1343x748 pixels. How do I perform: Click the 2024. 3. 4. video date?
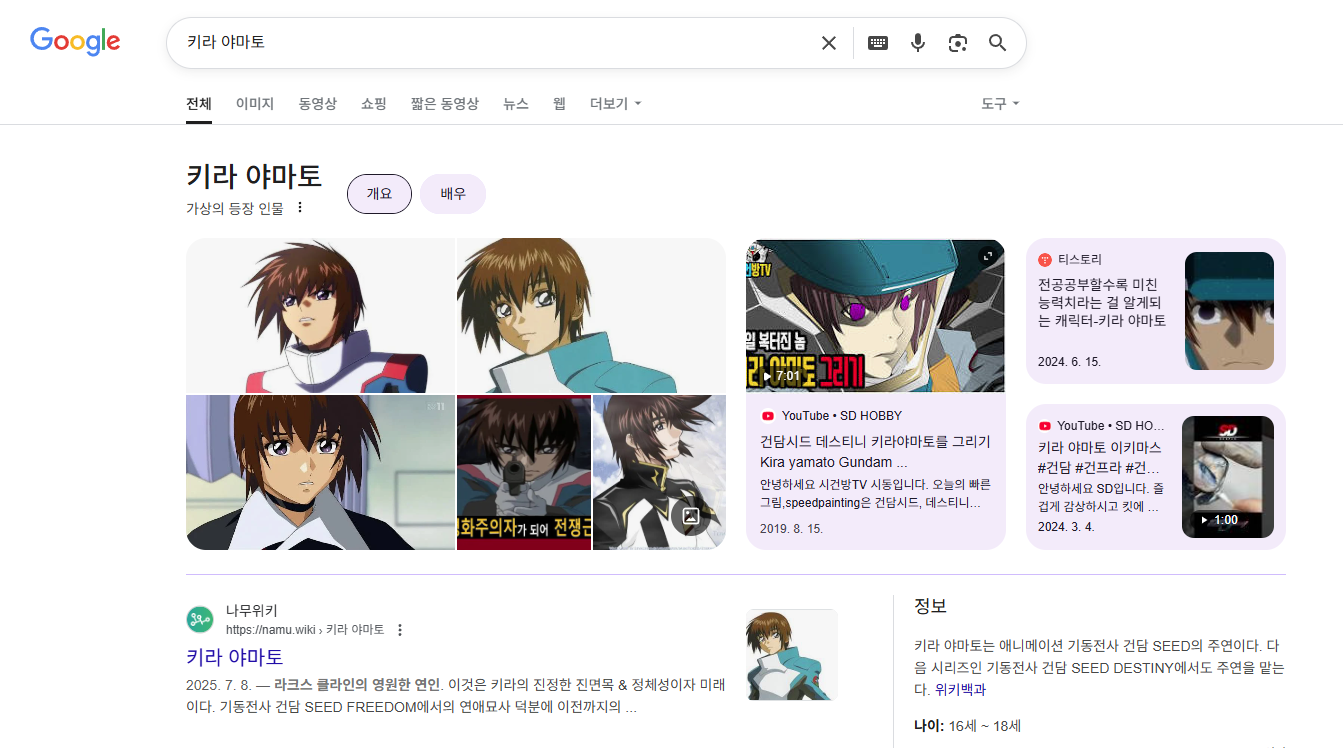1066,526
